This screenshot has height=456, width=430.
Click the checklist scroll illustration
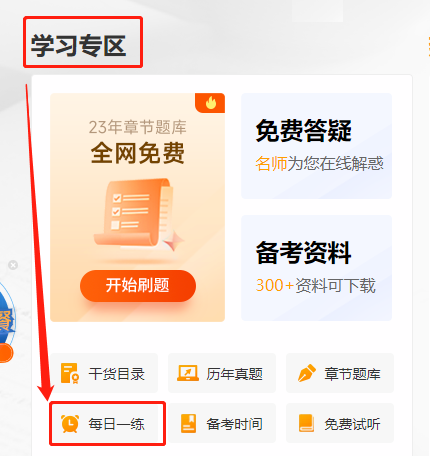click(138, 213)
